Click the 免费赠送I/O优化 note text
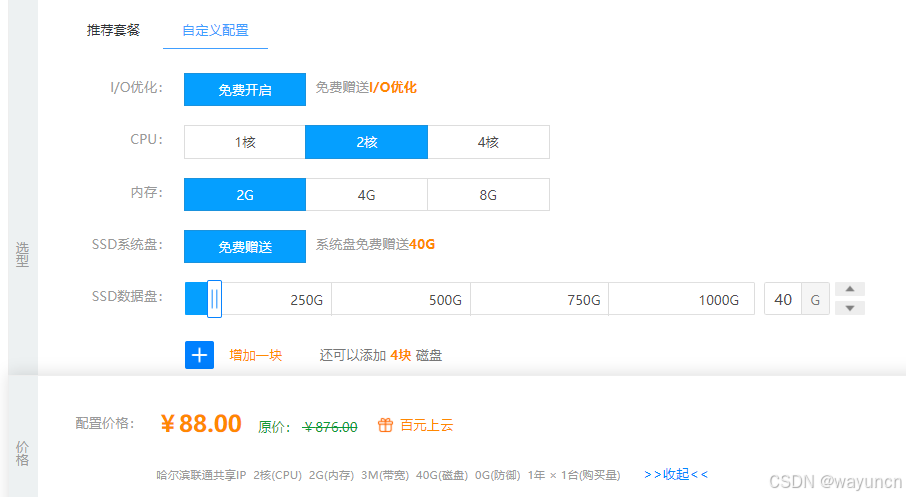Viewport: 906px width, 497px height. tap(366, 87)
